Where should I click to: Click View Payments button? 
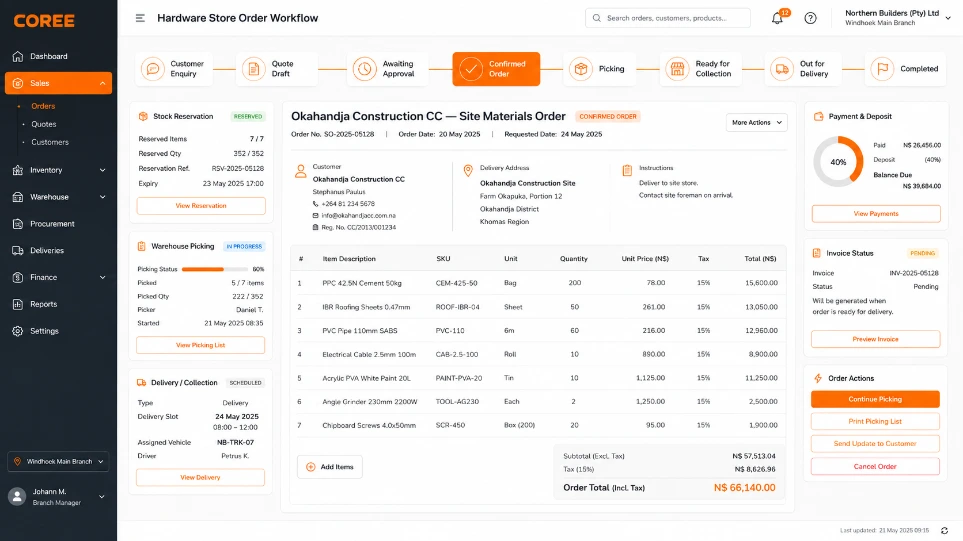click(x=876, y=214)
